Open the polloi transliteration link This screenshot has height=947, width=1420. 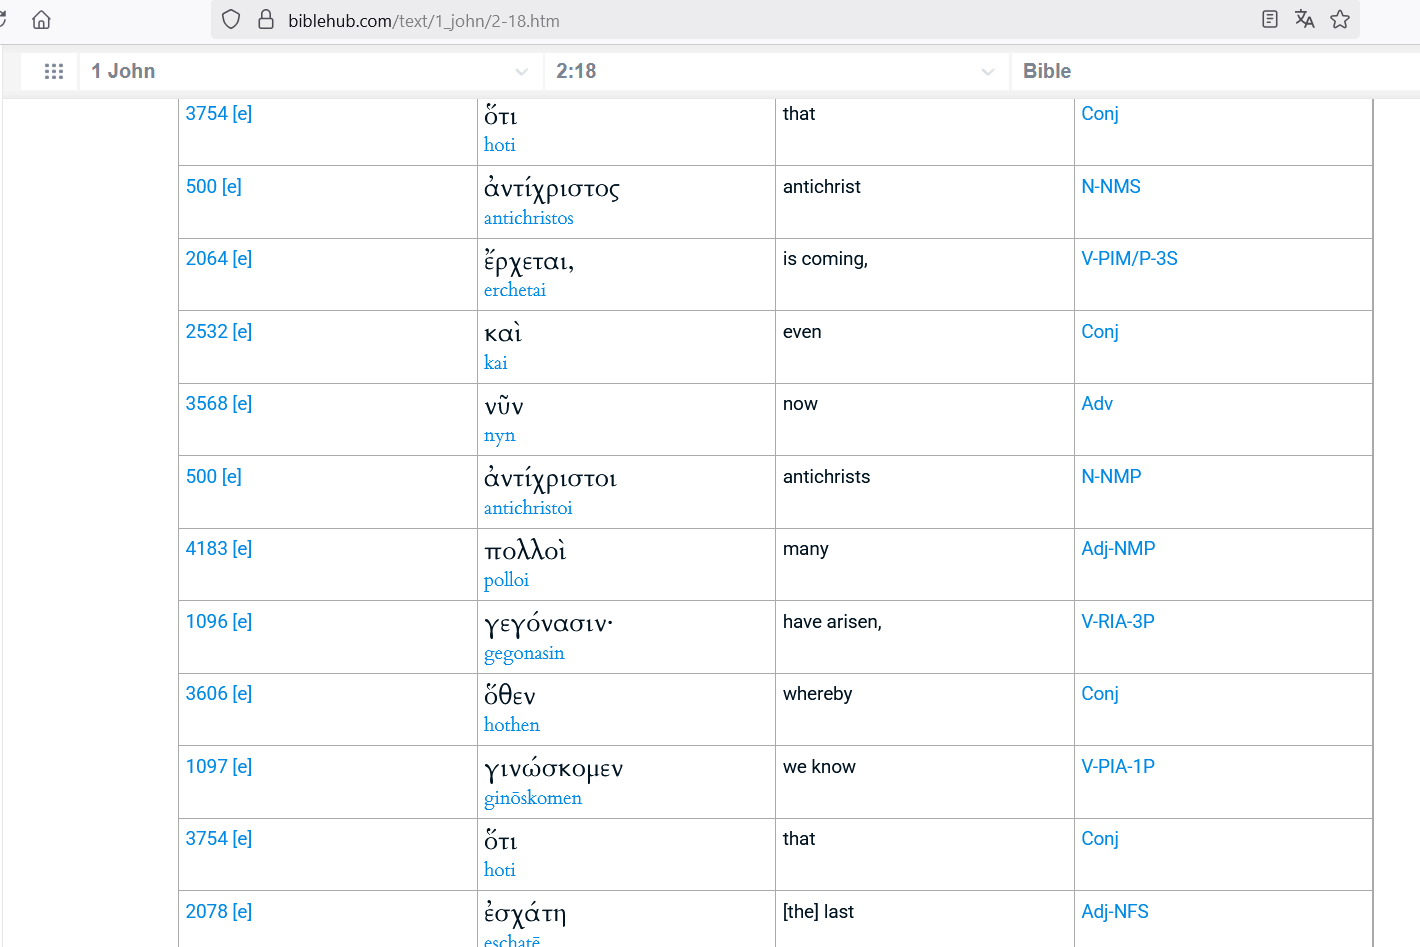pos(506,580)
